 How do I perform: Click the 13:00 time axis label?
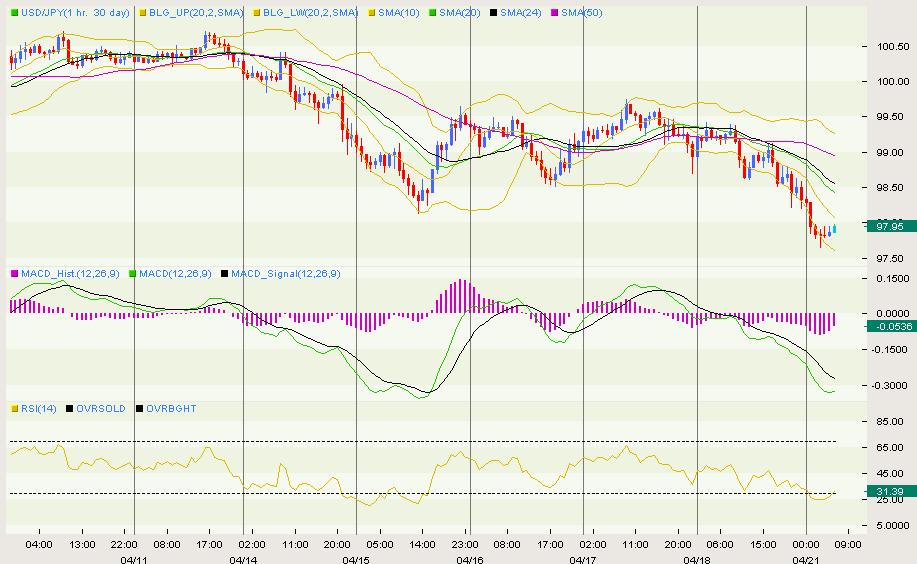[82, 545]
